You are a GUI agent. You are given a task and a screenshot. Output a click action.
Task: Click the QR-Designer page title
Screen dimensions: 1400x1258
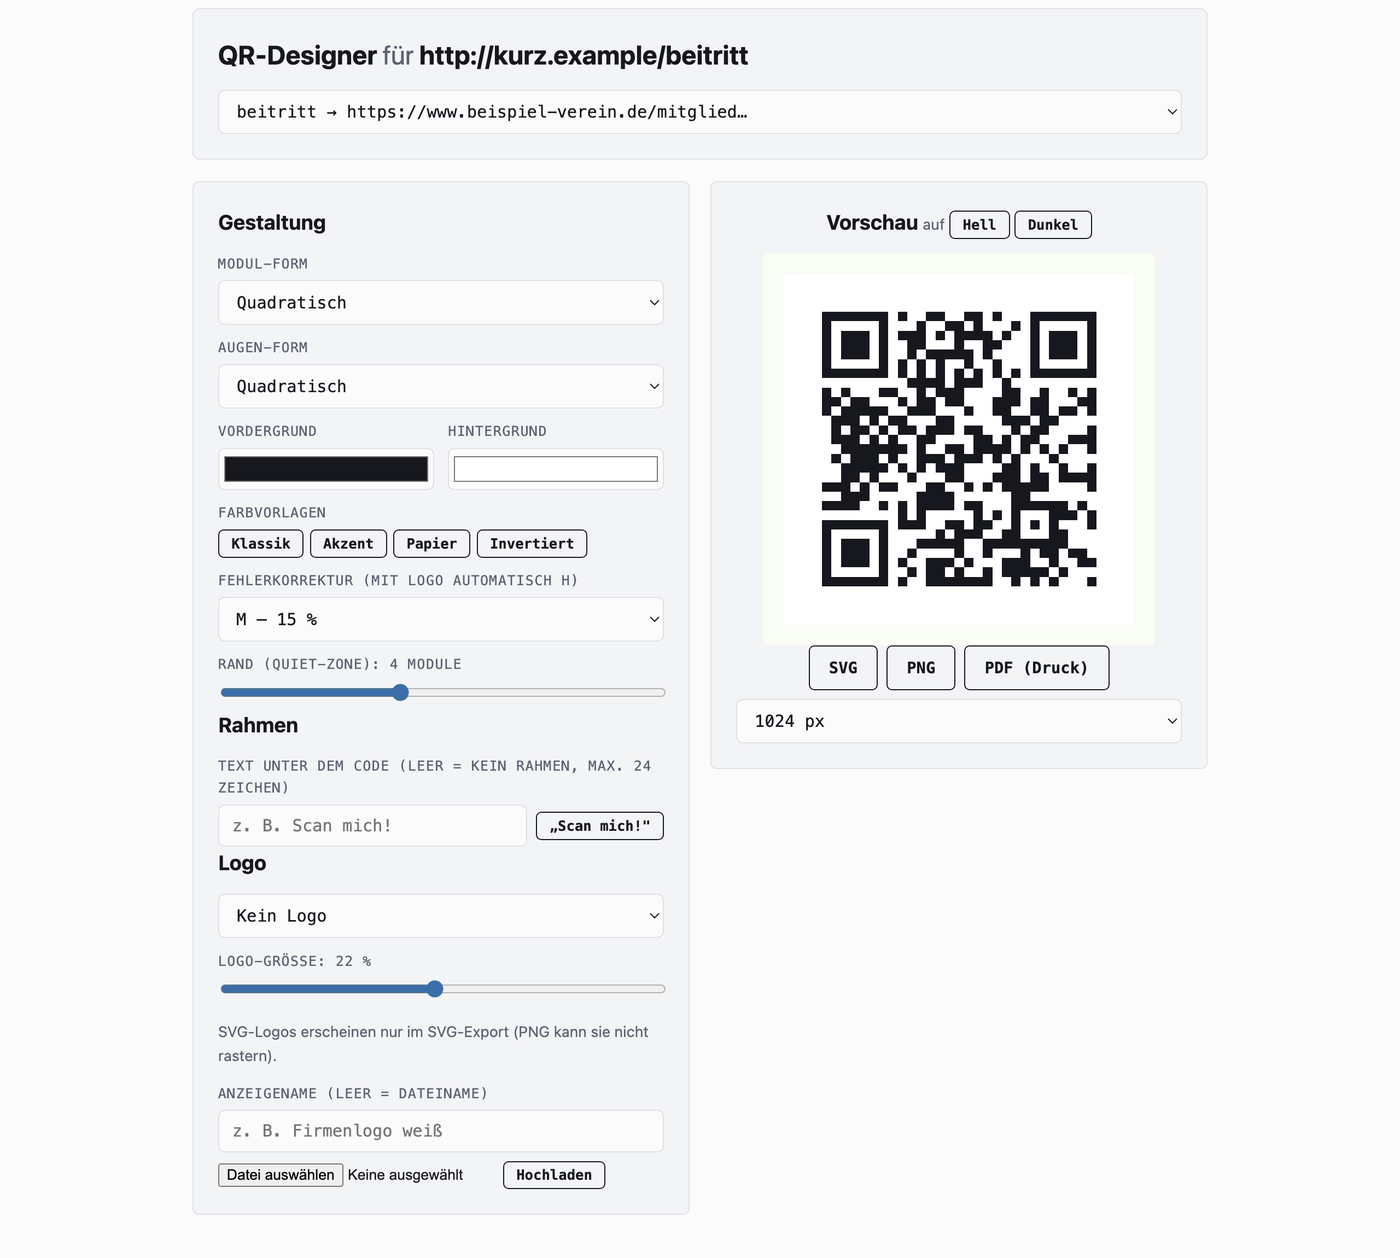click(x=483, y=56)
